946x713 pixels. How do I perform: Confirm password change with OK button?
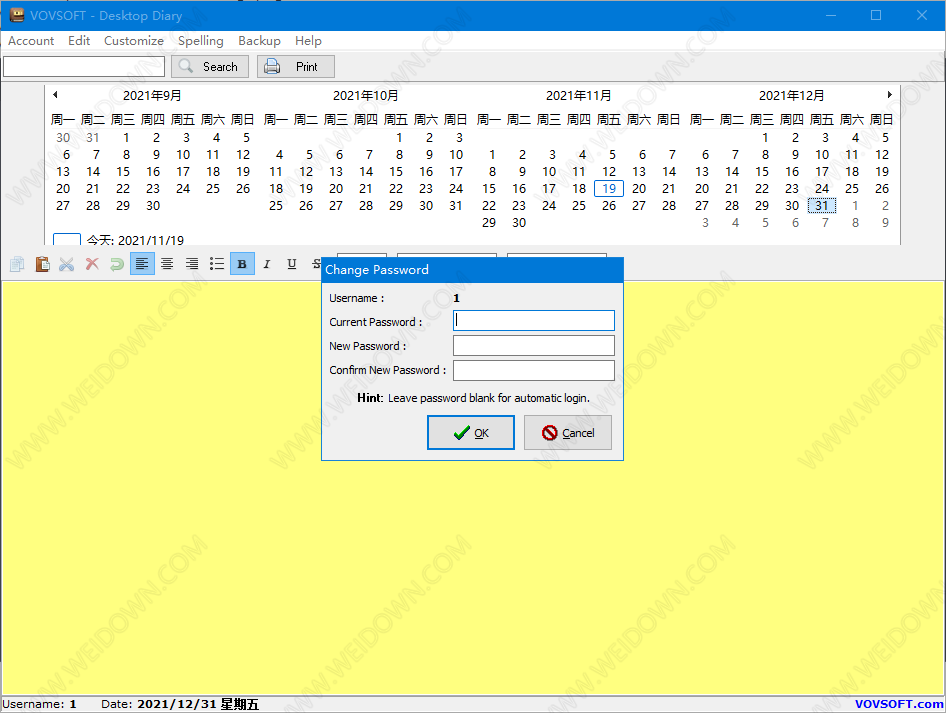click(x=471, y=433)
